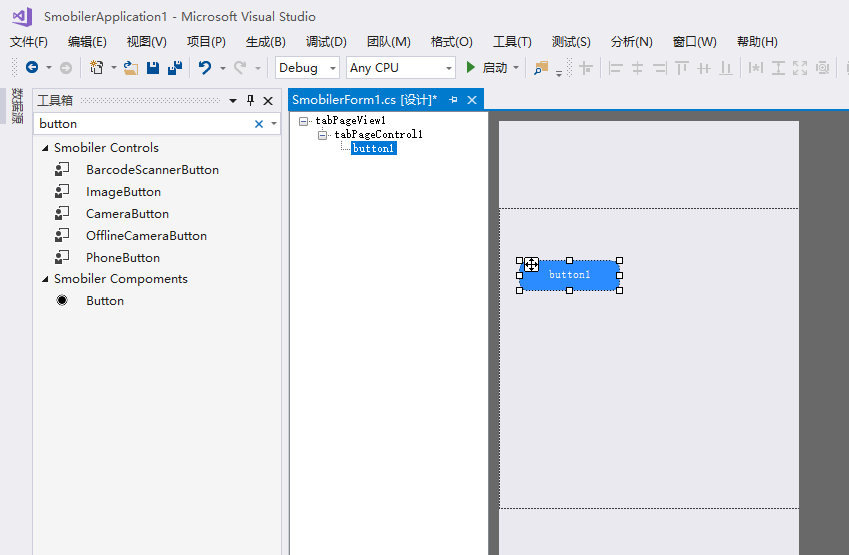Click inside the toolbox search field
Screen dimensions: 849x555
143,124
